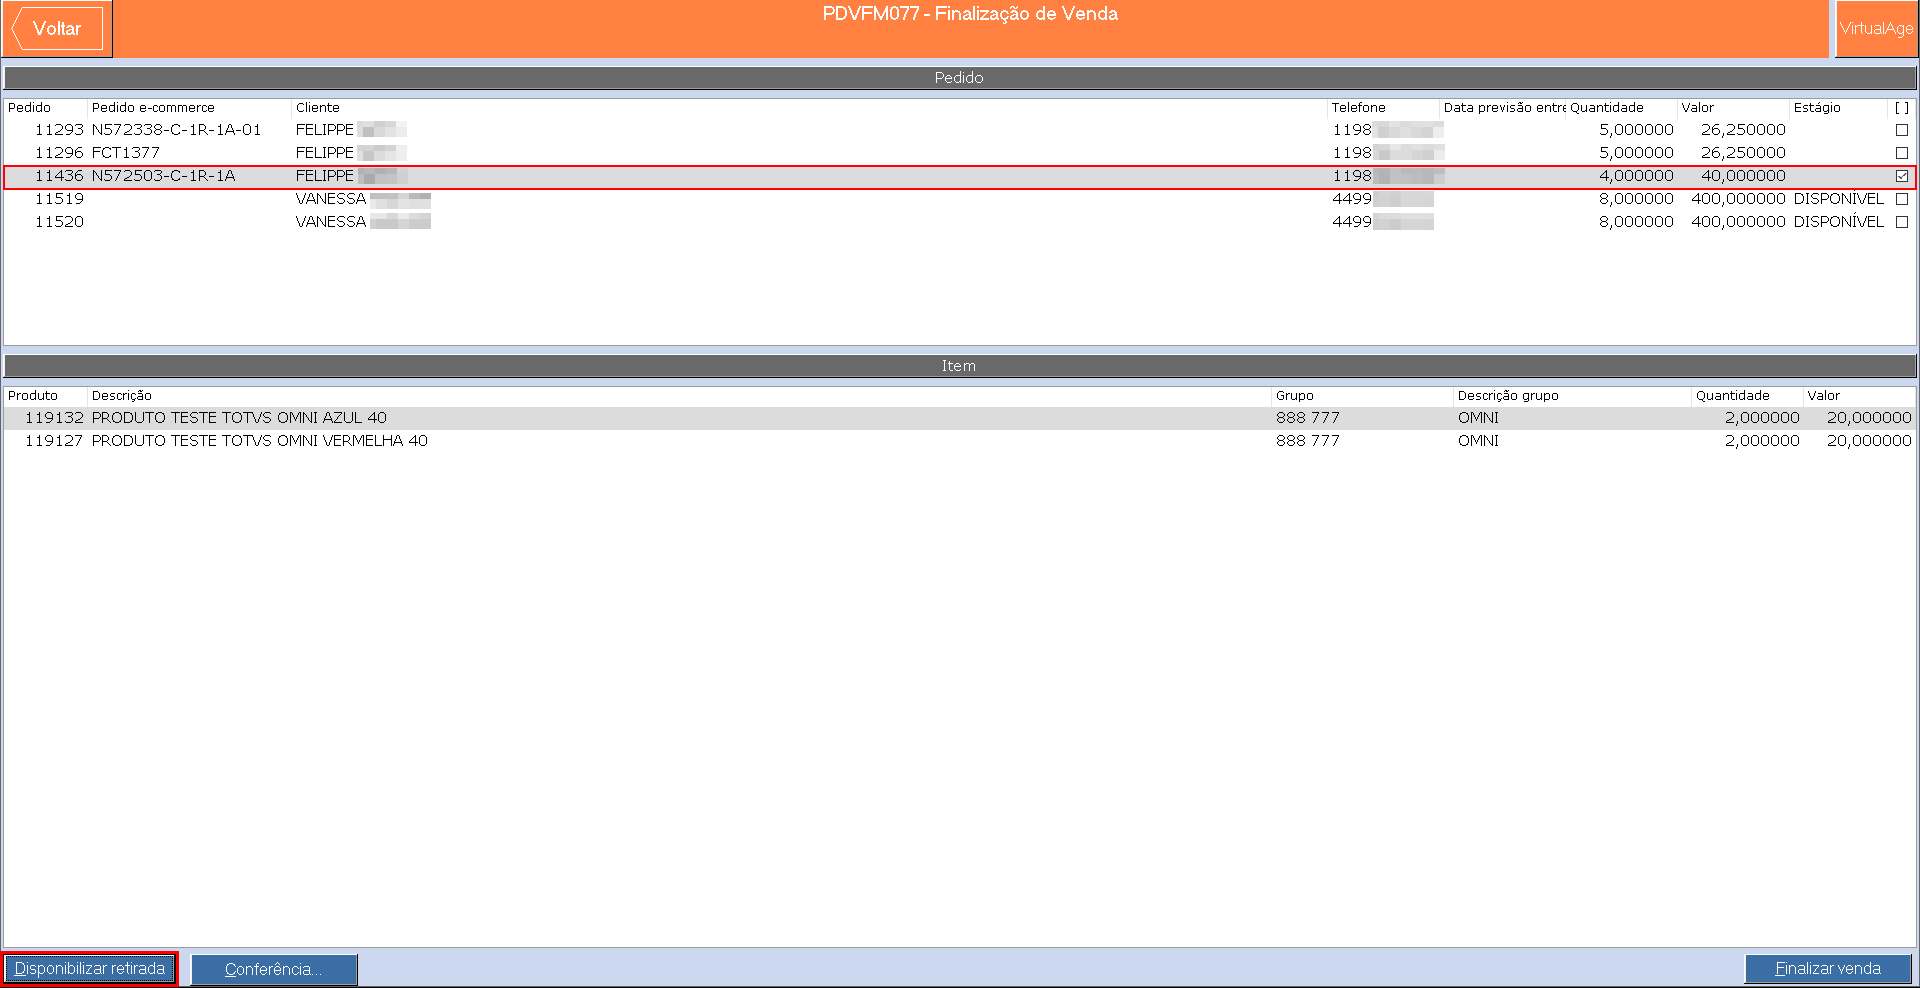Click the Grupo column header
This screenshot has width=1920, height=988.
coord(1295,396)
